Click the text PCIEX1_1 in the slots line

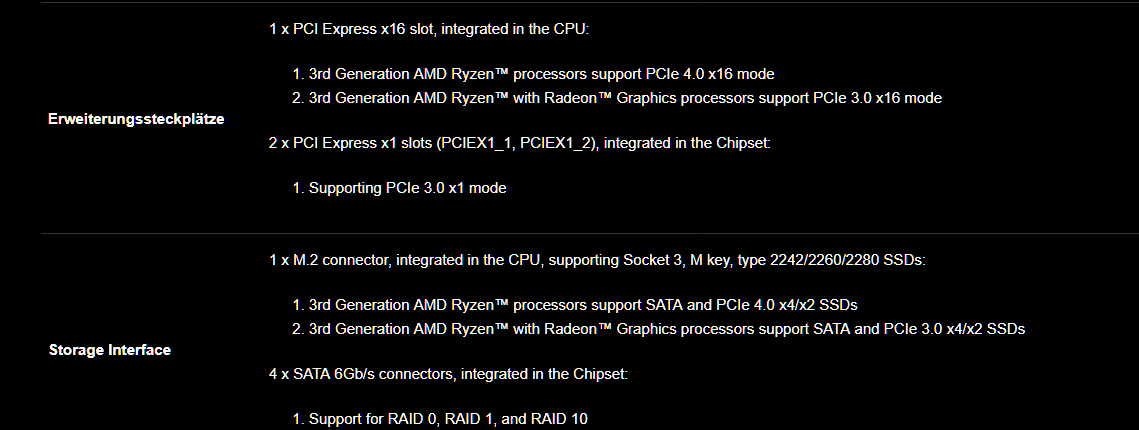point(475,143)
